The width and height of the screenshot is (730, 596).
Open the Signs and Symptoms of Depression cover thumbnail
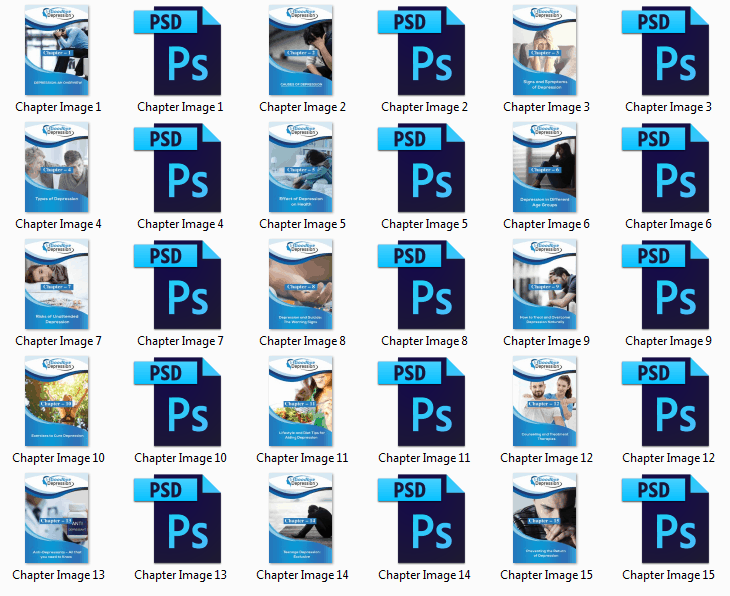coord(546,50)
